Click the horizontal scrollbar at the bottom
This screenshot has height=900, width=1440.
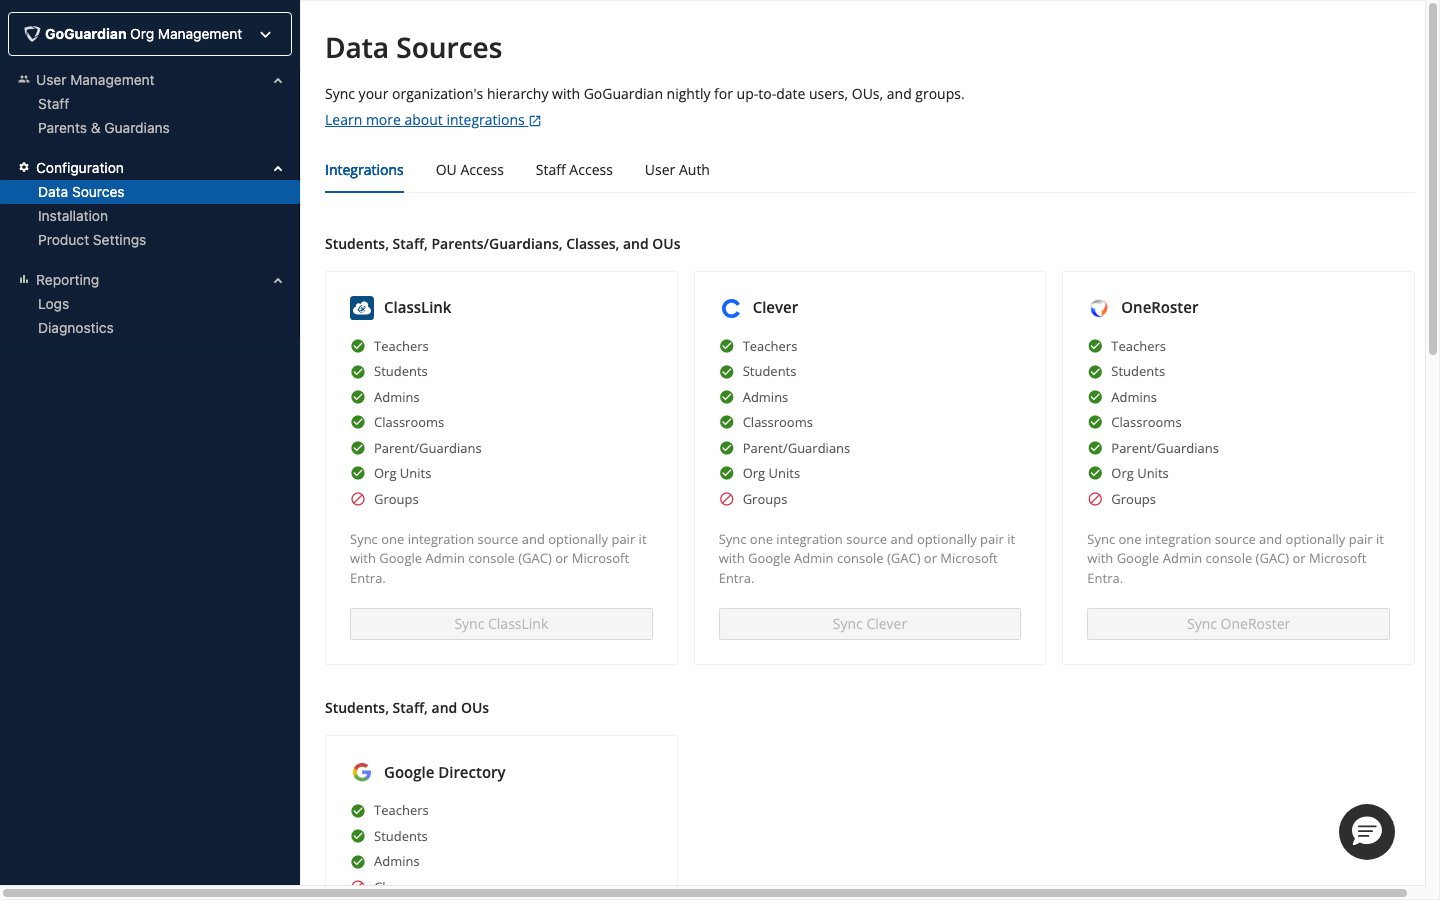coord(705,892)
